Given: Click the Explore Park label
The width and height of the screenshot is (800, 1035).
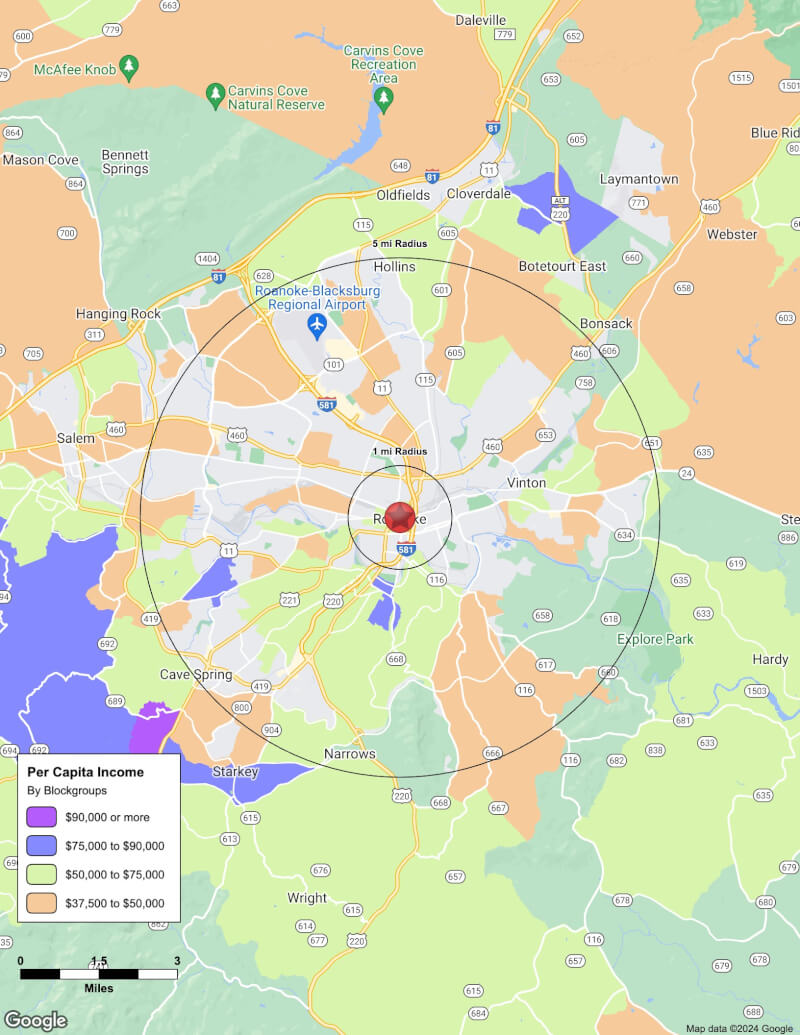Looking at the screenshot, I should 655,639.
